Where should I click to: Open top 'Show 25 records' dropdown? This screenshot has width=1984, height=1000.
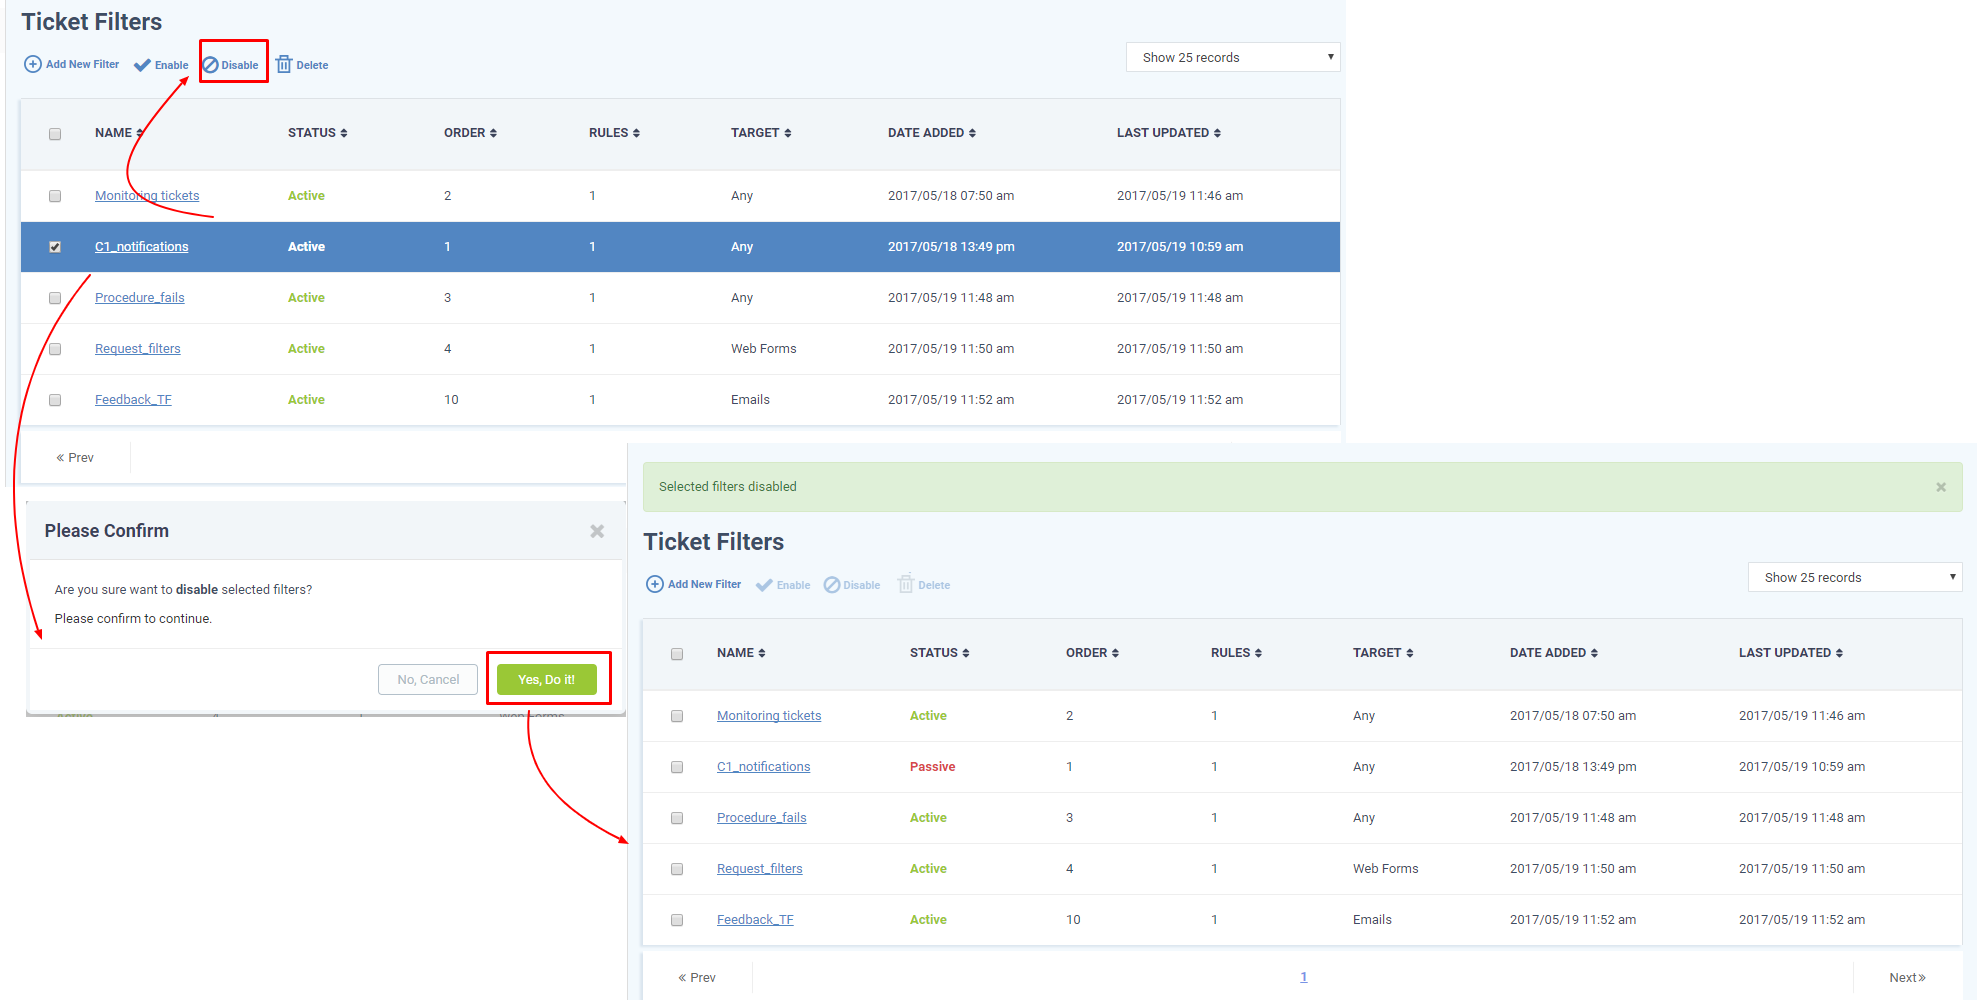point(1233,57)
